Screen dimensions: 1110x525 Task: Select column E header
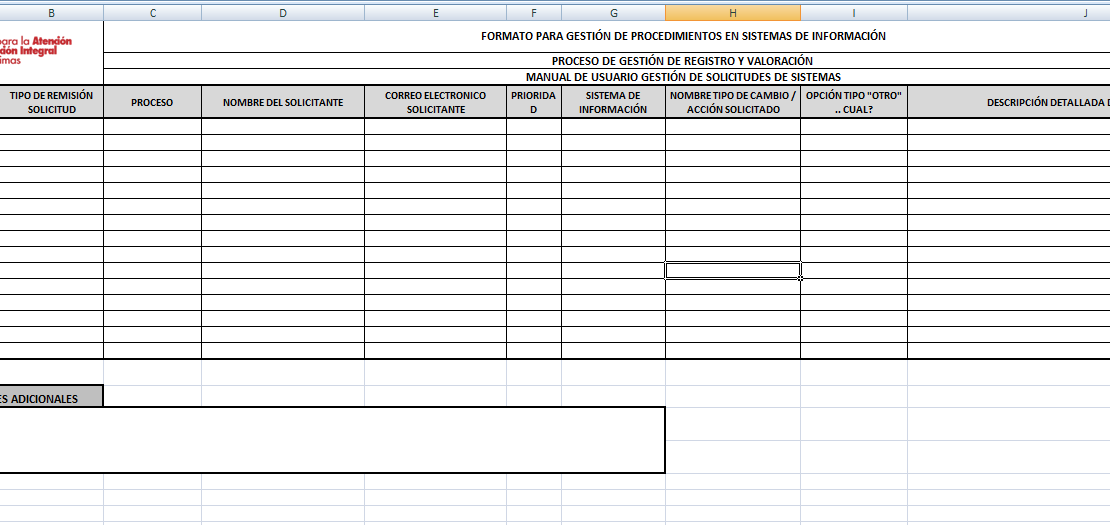click(x=435, y=13)
